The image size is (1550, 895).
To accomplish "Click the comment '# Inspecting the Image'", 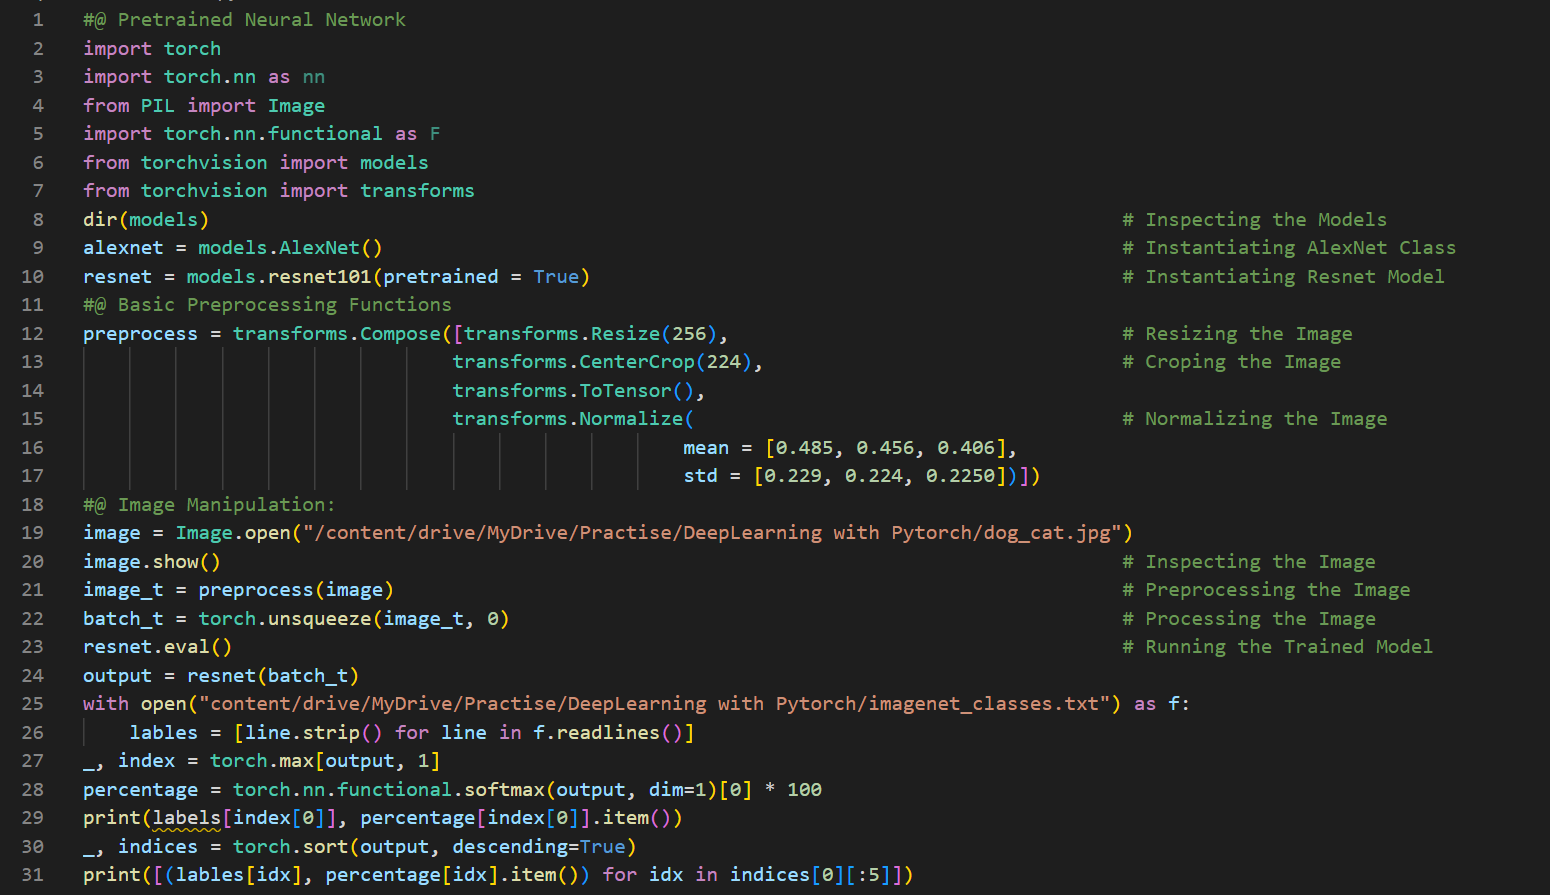I will pos(1248,562).
